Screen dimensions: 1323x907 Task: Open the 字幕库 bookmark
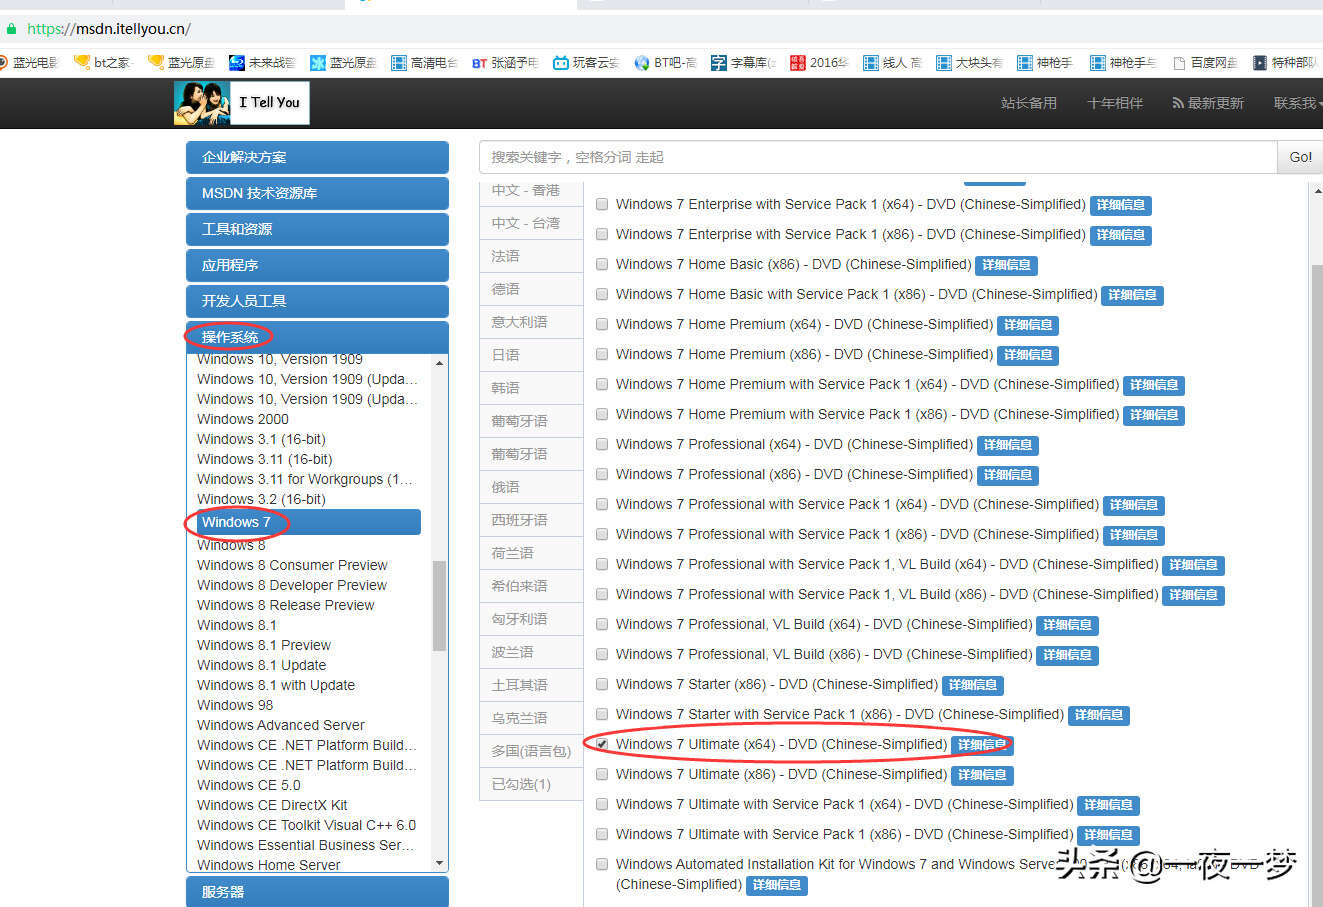click(x=744, y=63)
